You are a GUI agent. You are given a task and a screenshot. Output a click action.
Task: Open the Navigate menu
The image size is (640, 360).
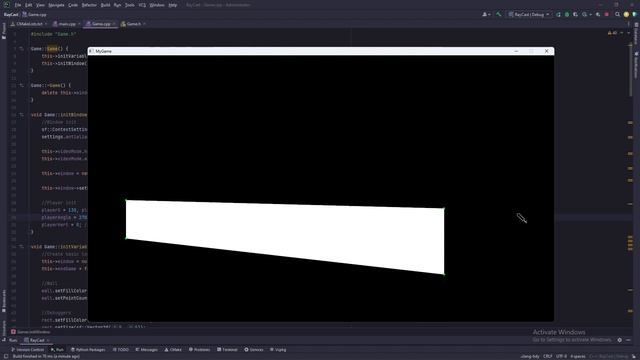click(x=56, y=5)
